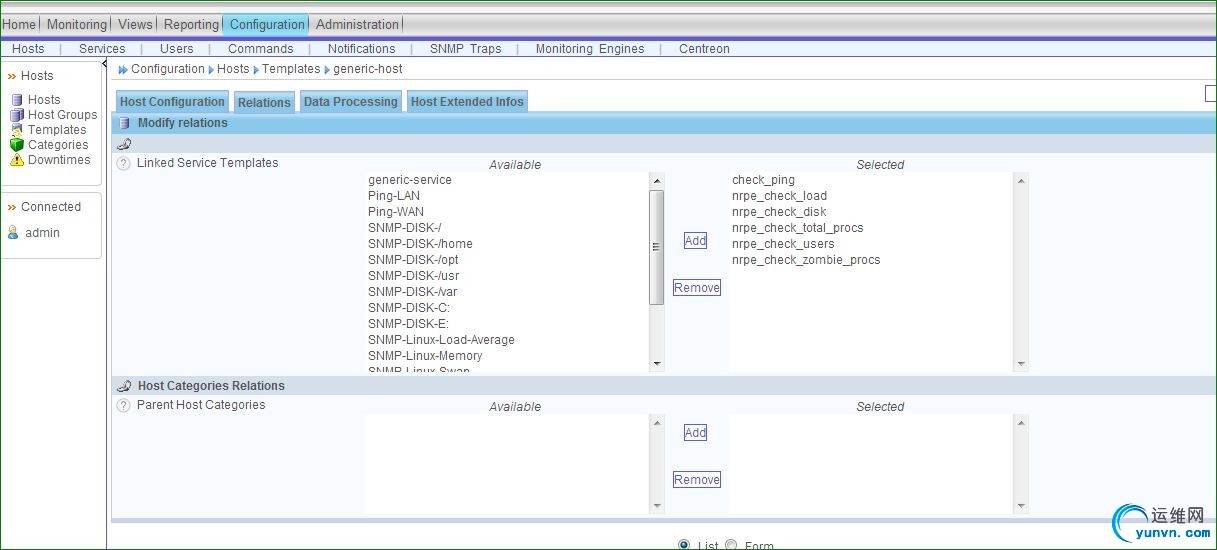Click the admin user icon
The image size is (1217, 550).
coord(13,233)
